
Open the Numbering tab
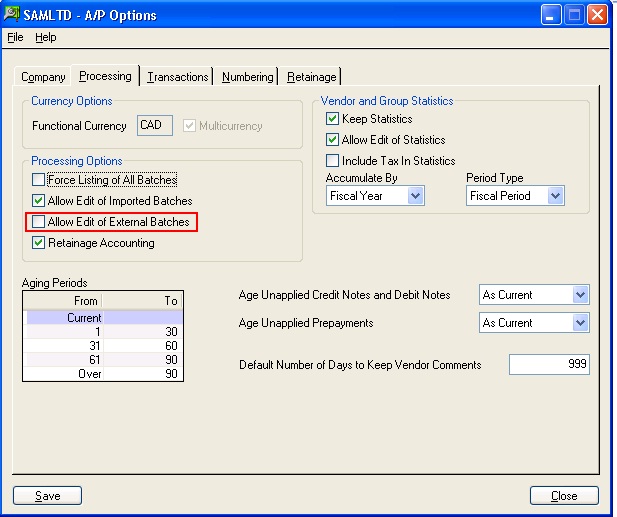pyautogui.click(x=247, y=77)
